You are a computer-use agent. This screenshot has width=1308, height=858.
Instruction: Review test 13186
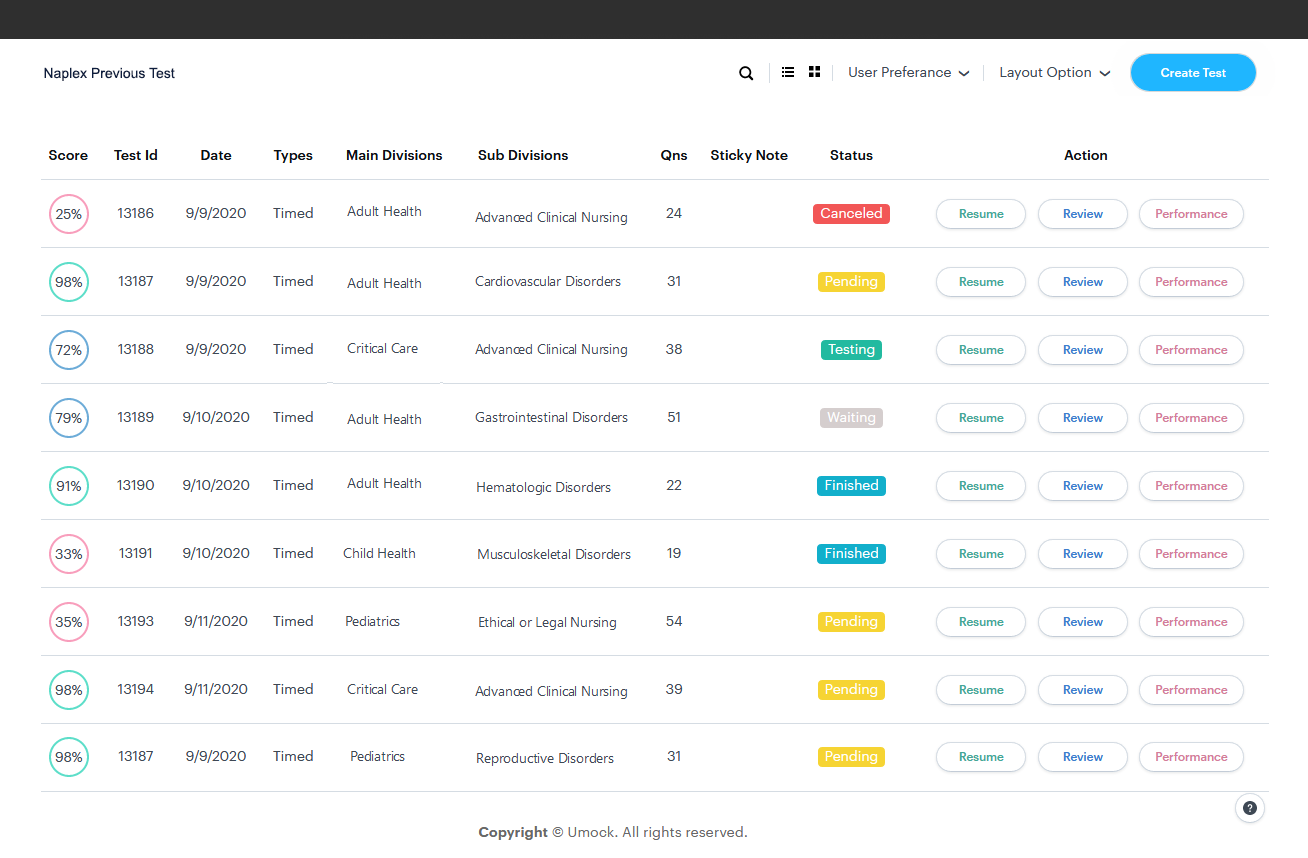(x=1083, y=214)
